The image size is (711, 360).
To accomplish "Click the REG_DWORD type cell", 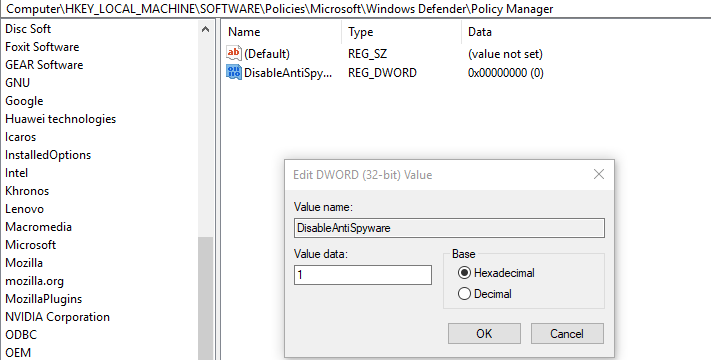I will coord(382,73).
